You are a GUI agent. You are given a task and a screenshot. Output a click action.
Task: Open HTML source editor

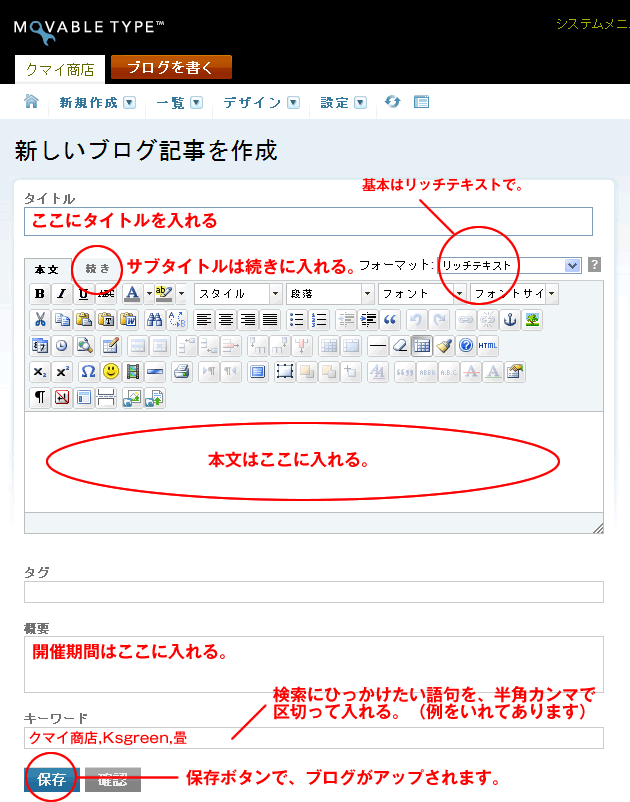pyautogui.click(x=488, y=346)
